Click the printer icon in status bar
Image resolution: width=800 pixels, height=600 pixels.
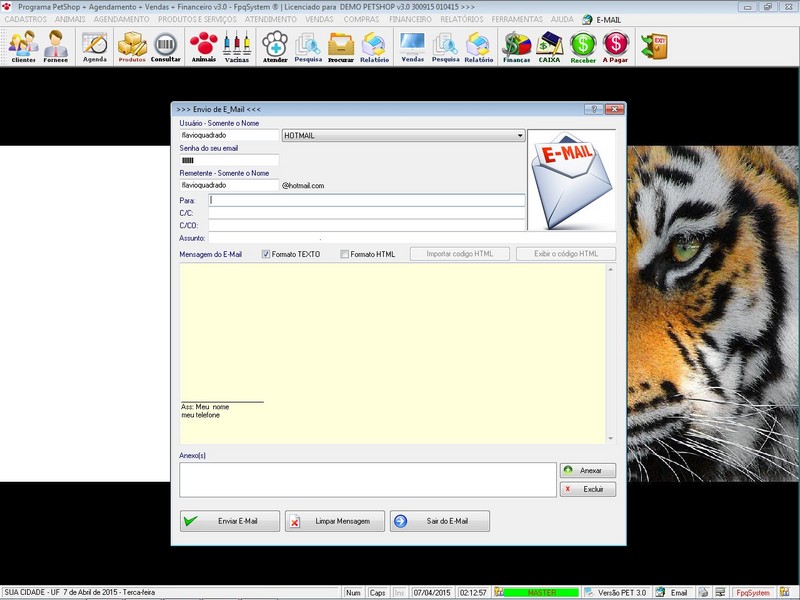pos(704,592)
